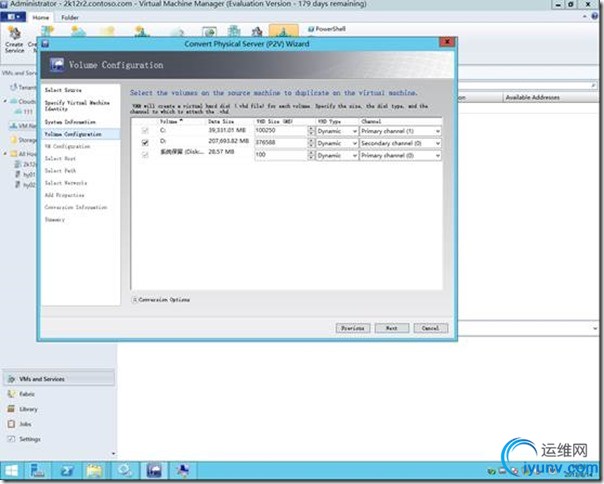Open the help icon in ribbon corner
Image resolution: width=604 pixels, height=484 pixels.
point(595,17)
